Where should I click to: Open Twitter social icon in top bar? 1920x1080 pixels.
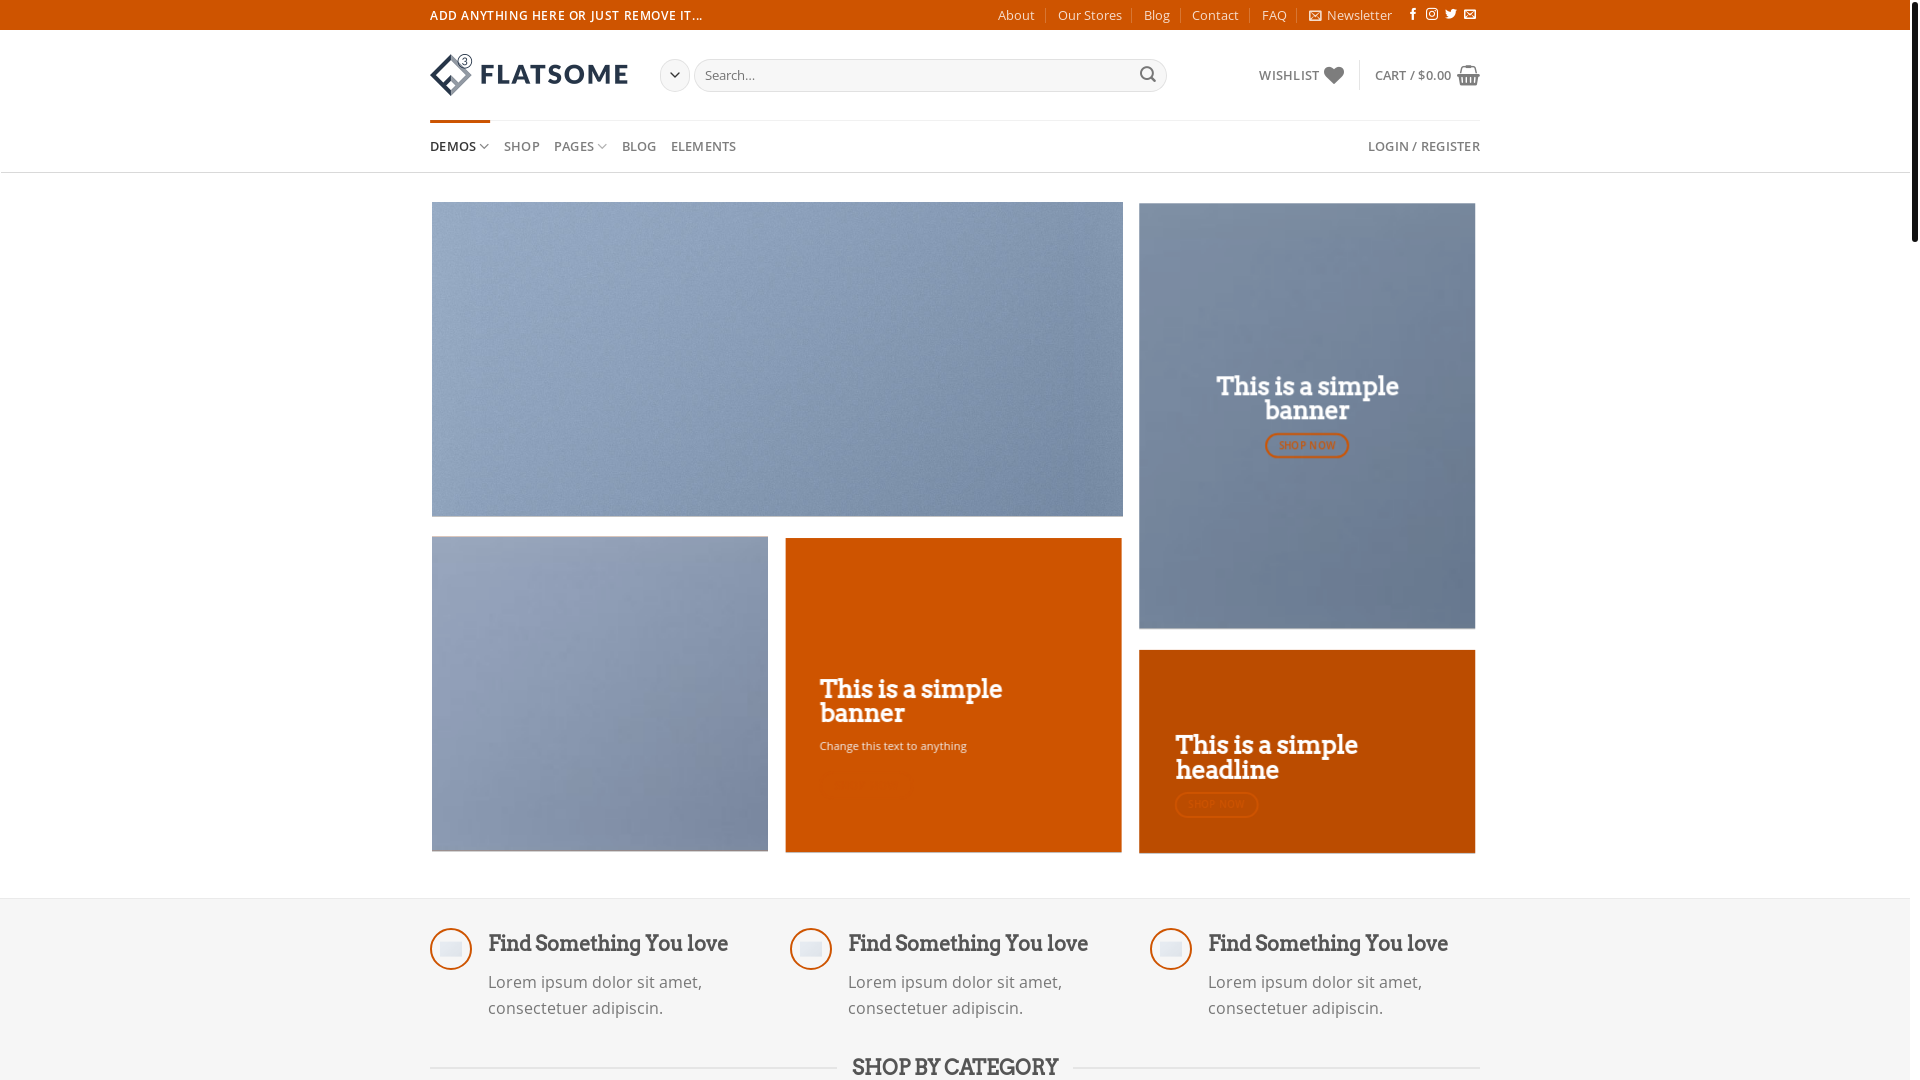coord(1451,15)
